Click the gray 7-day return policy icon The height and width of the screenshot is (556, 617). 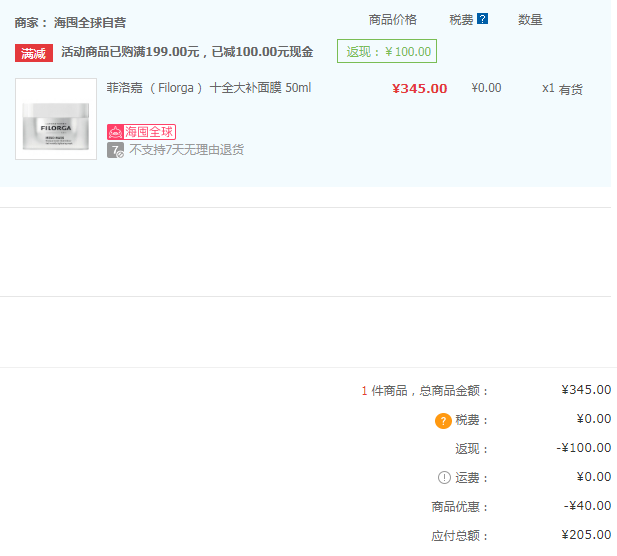(x=115, y=150)
